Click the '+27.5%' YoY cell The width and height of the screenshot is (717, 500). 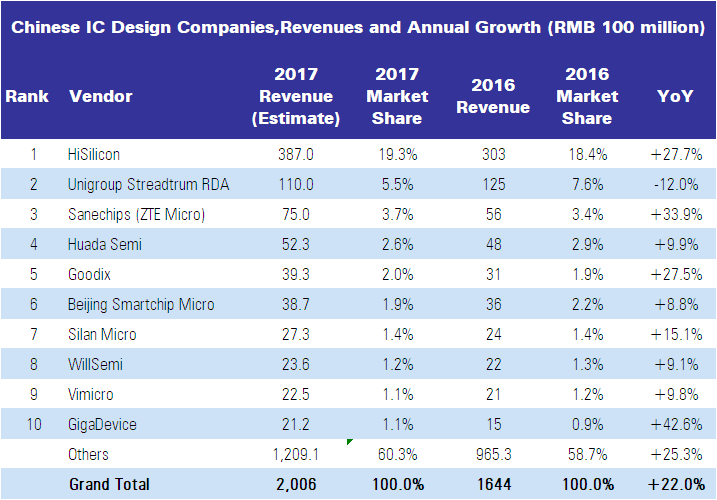[x=676, y=274]
